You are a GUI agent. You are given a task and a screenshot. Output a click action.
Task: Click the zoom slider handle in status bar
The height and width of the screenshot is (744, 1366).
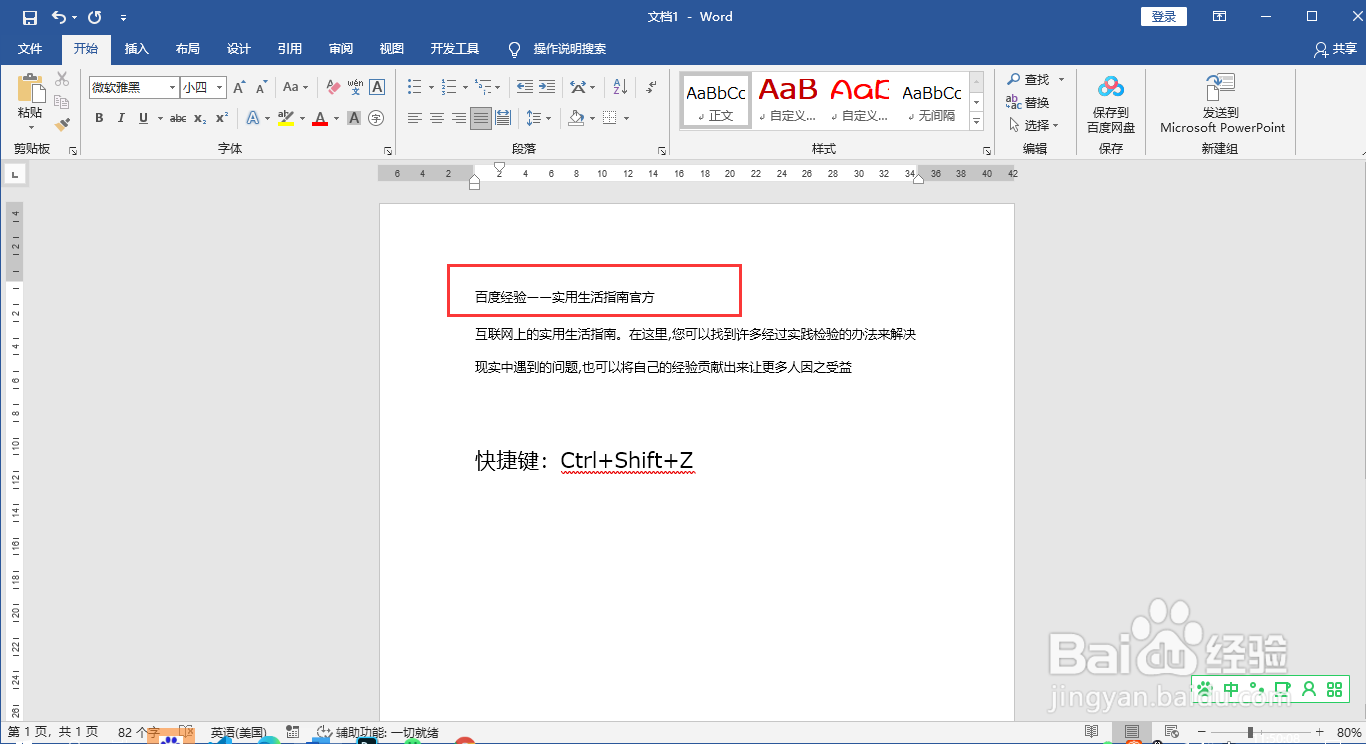click(x=1249, y=733)
